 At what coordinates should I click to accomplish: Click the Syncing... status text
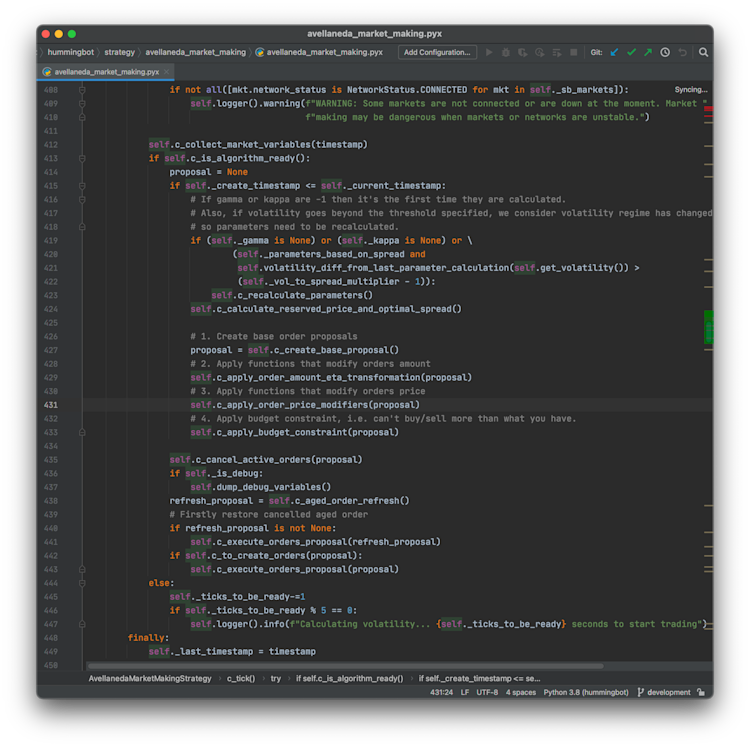pyautogui.click(x=691, y=90)
